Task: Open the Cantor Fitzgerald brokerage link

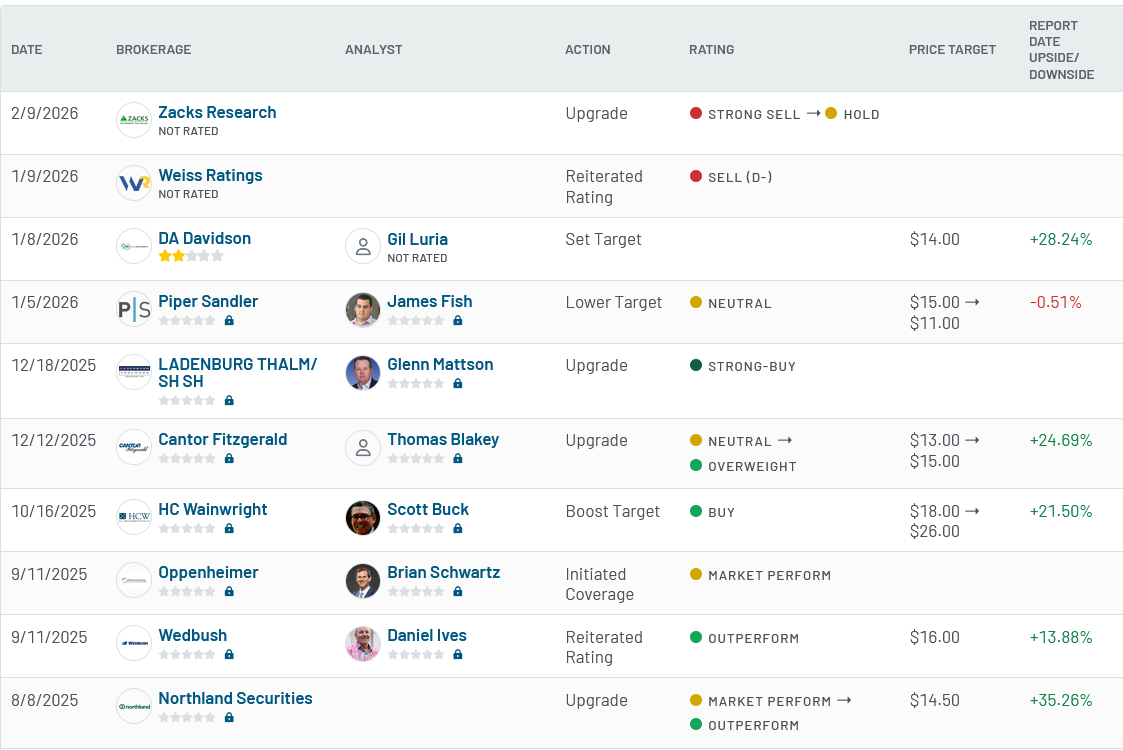Action: (x=223, y=440)
